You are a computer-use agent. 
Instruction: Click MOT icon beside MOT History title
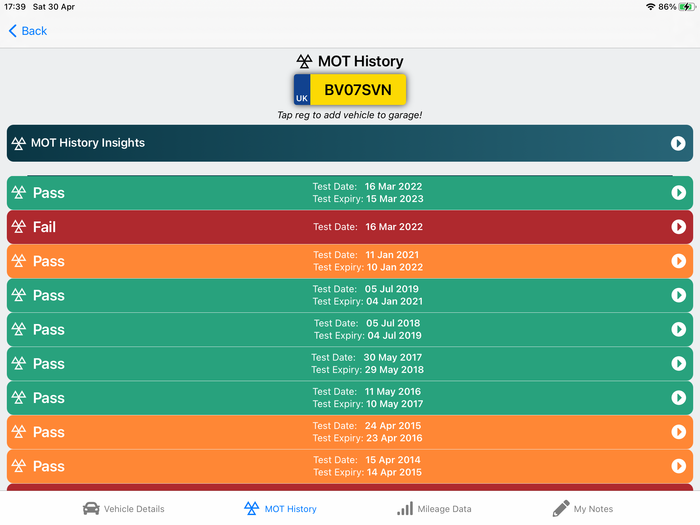point(304,61)
